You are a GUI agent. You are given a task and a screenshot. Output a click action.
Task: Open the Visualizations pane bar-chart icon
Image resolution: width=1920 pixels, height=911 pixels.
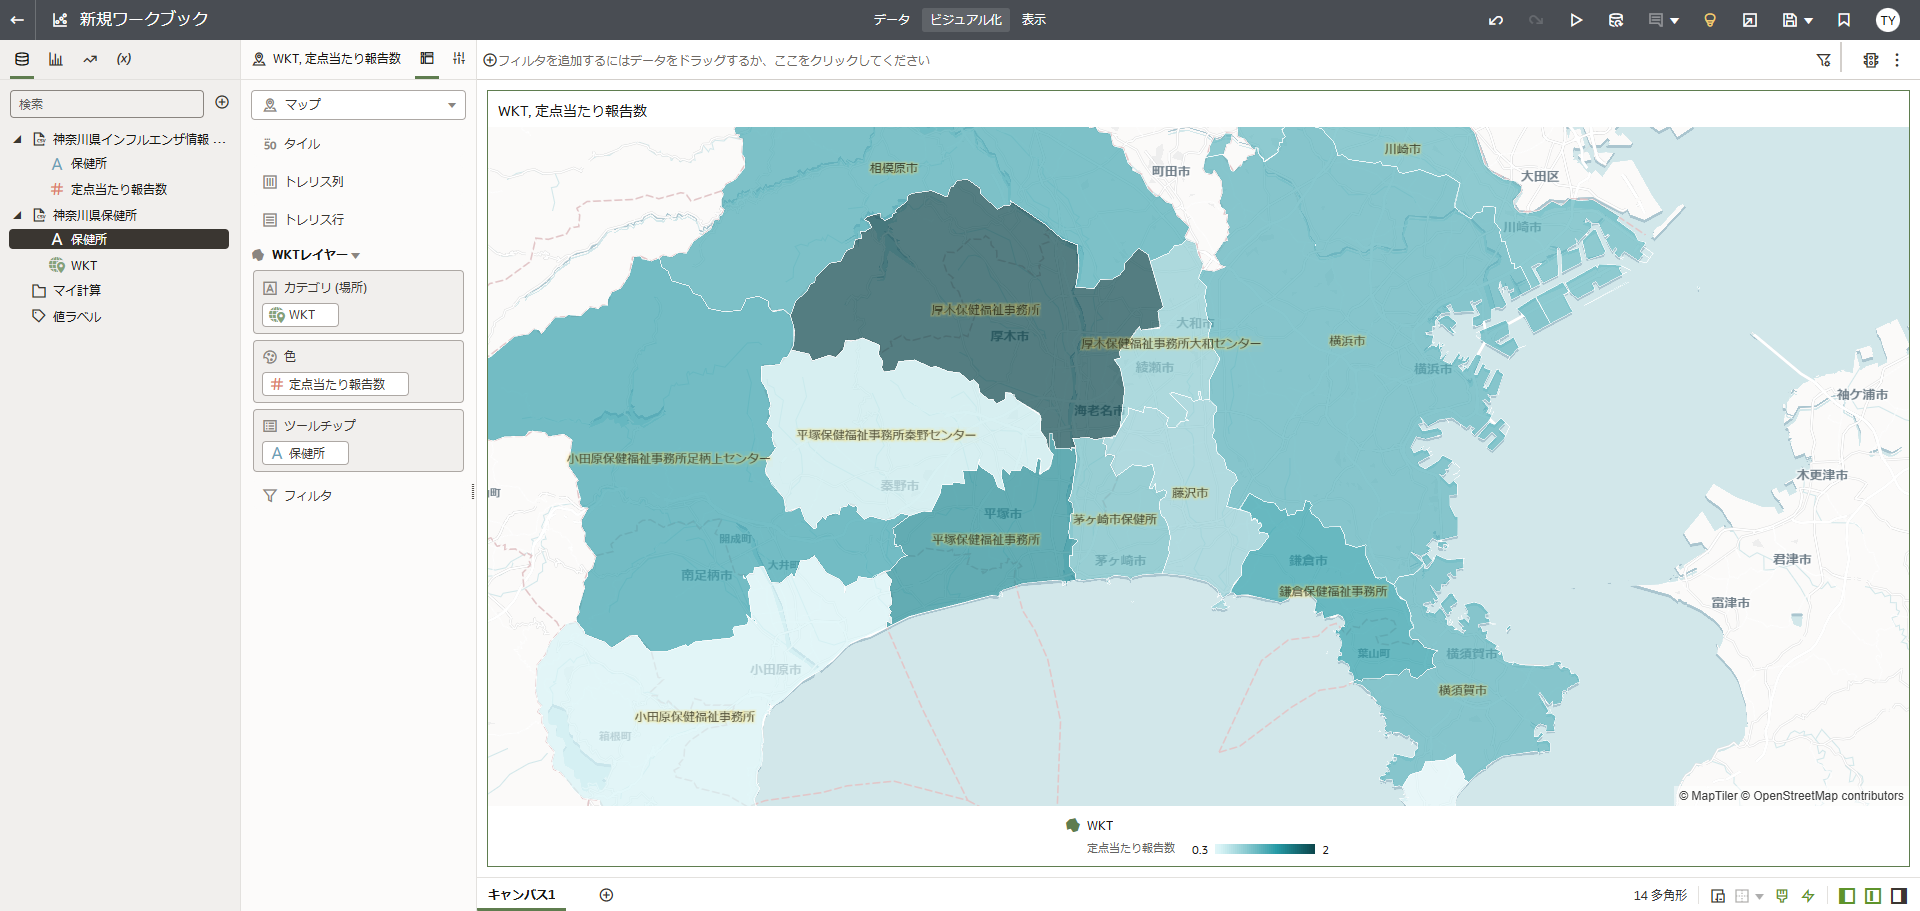pyautogui.click(x=56, y=59)
